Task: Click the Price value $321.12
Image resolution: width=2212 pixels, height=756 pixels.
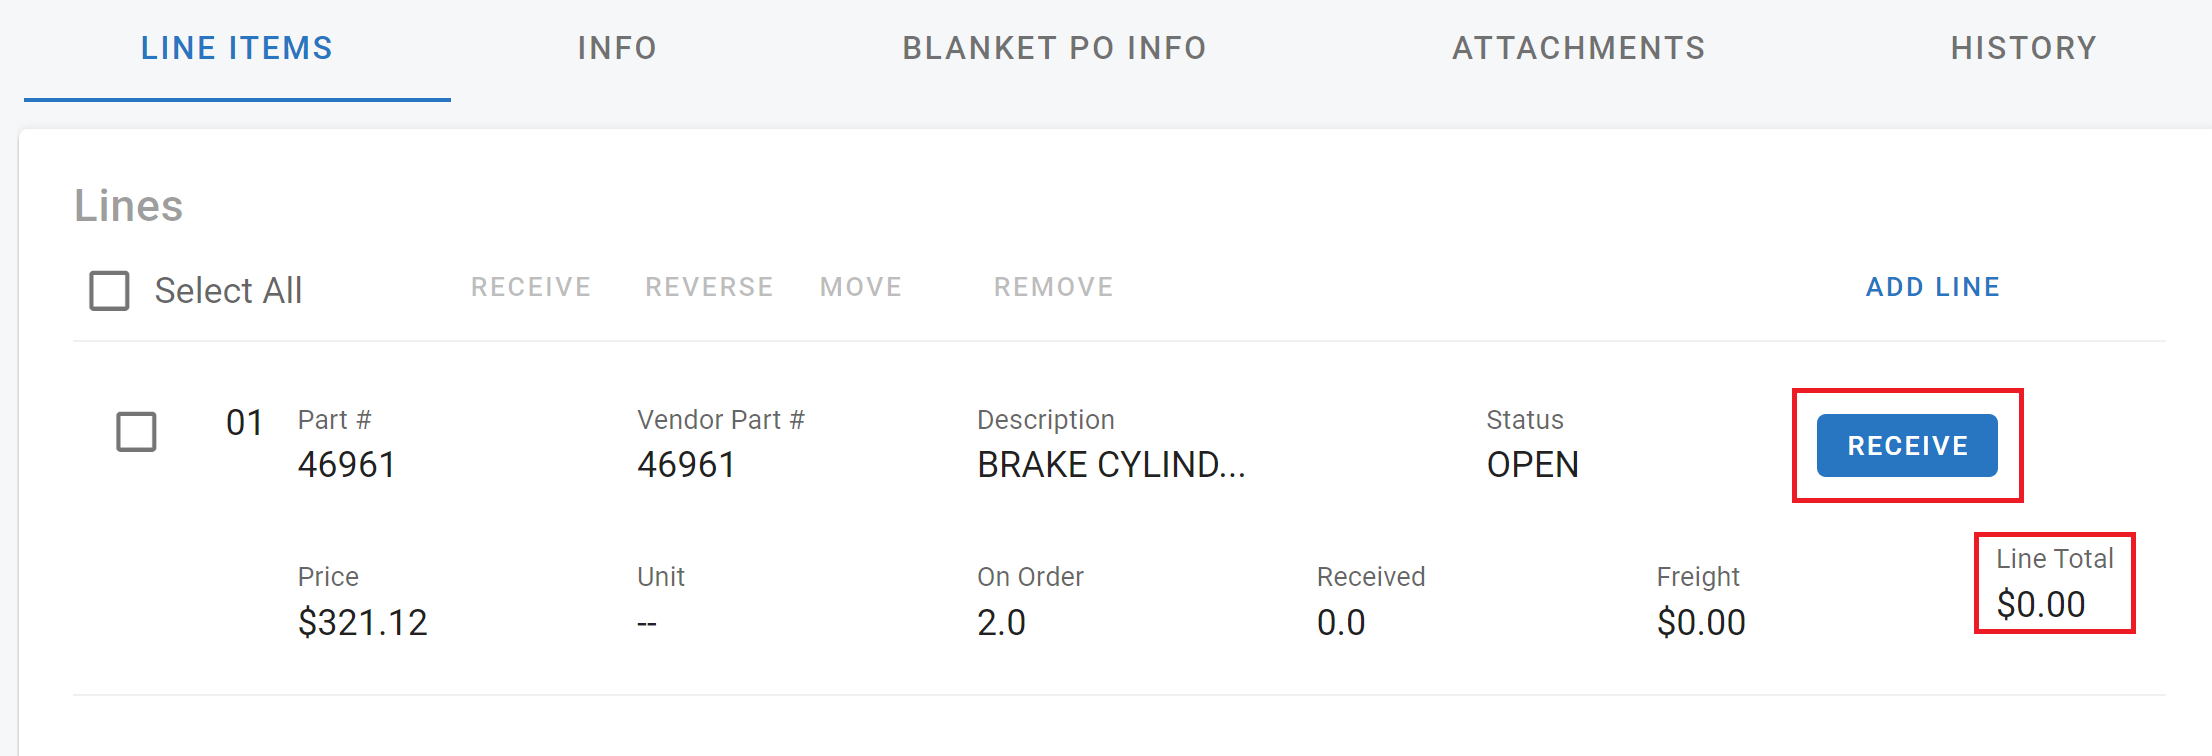Action: pyautogui.click(x=362, y=621)
